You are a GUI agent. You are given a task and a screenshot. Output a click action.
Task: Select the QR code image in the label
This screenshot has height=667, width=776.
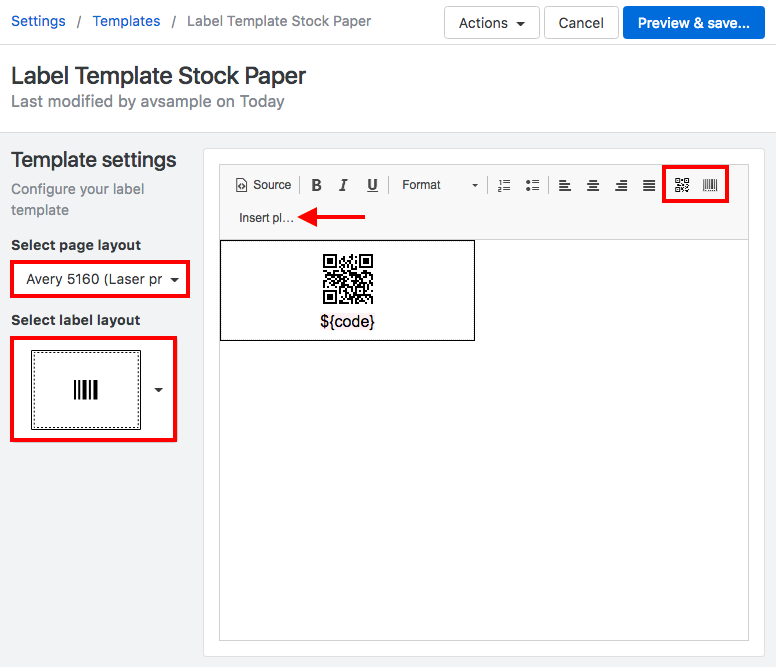[347, 279]
